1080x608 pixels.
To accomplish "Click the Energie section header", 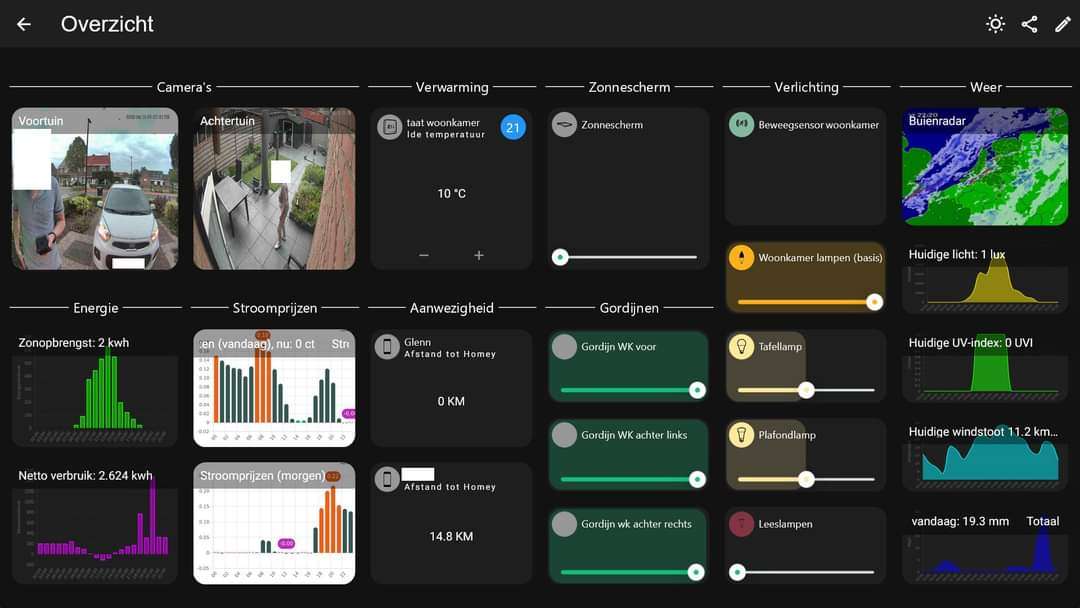I will coord(96,308).
